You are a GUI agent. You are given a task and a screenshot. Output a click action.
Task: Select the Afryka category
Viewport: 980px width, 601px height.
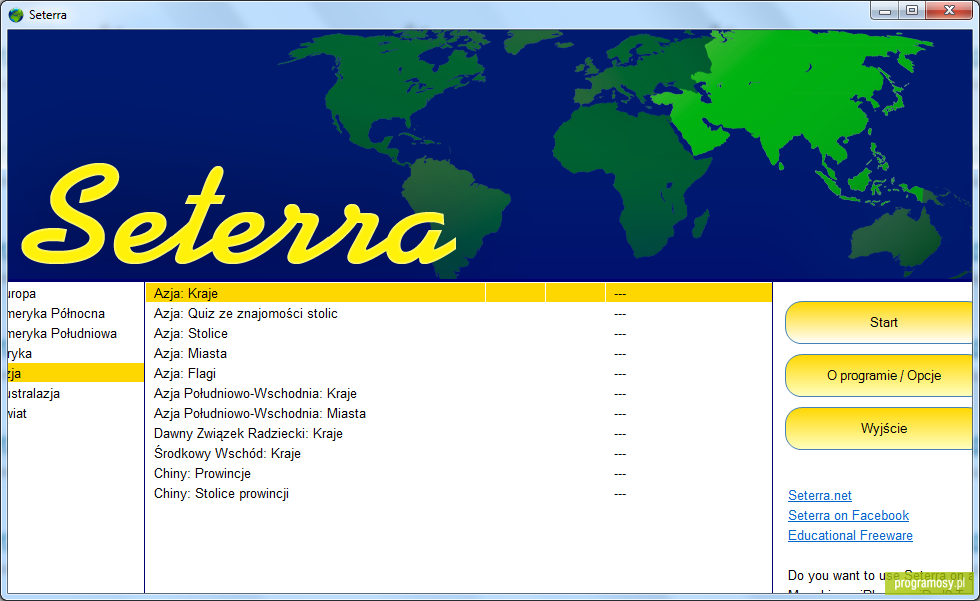[76, 354]
